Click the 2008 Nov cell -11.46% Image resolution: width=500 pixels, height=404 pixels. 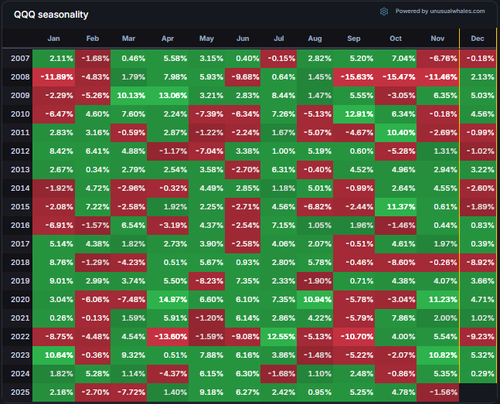click(438, 77)
